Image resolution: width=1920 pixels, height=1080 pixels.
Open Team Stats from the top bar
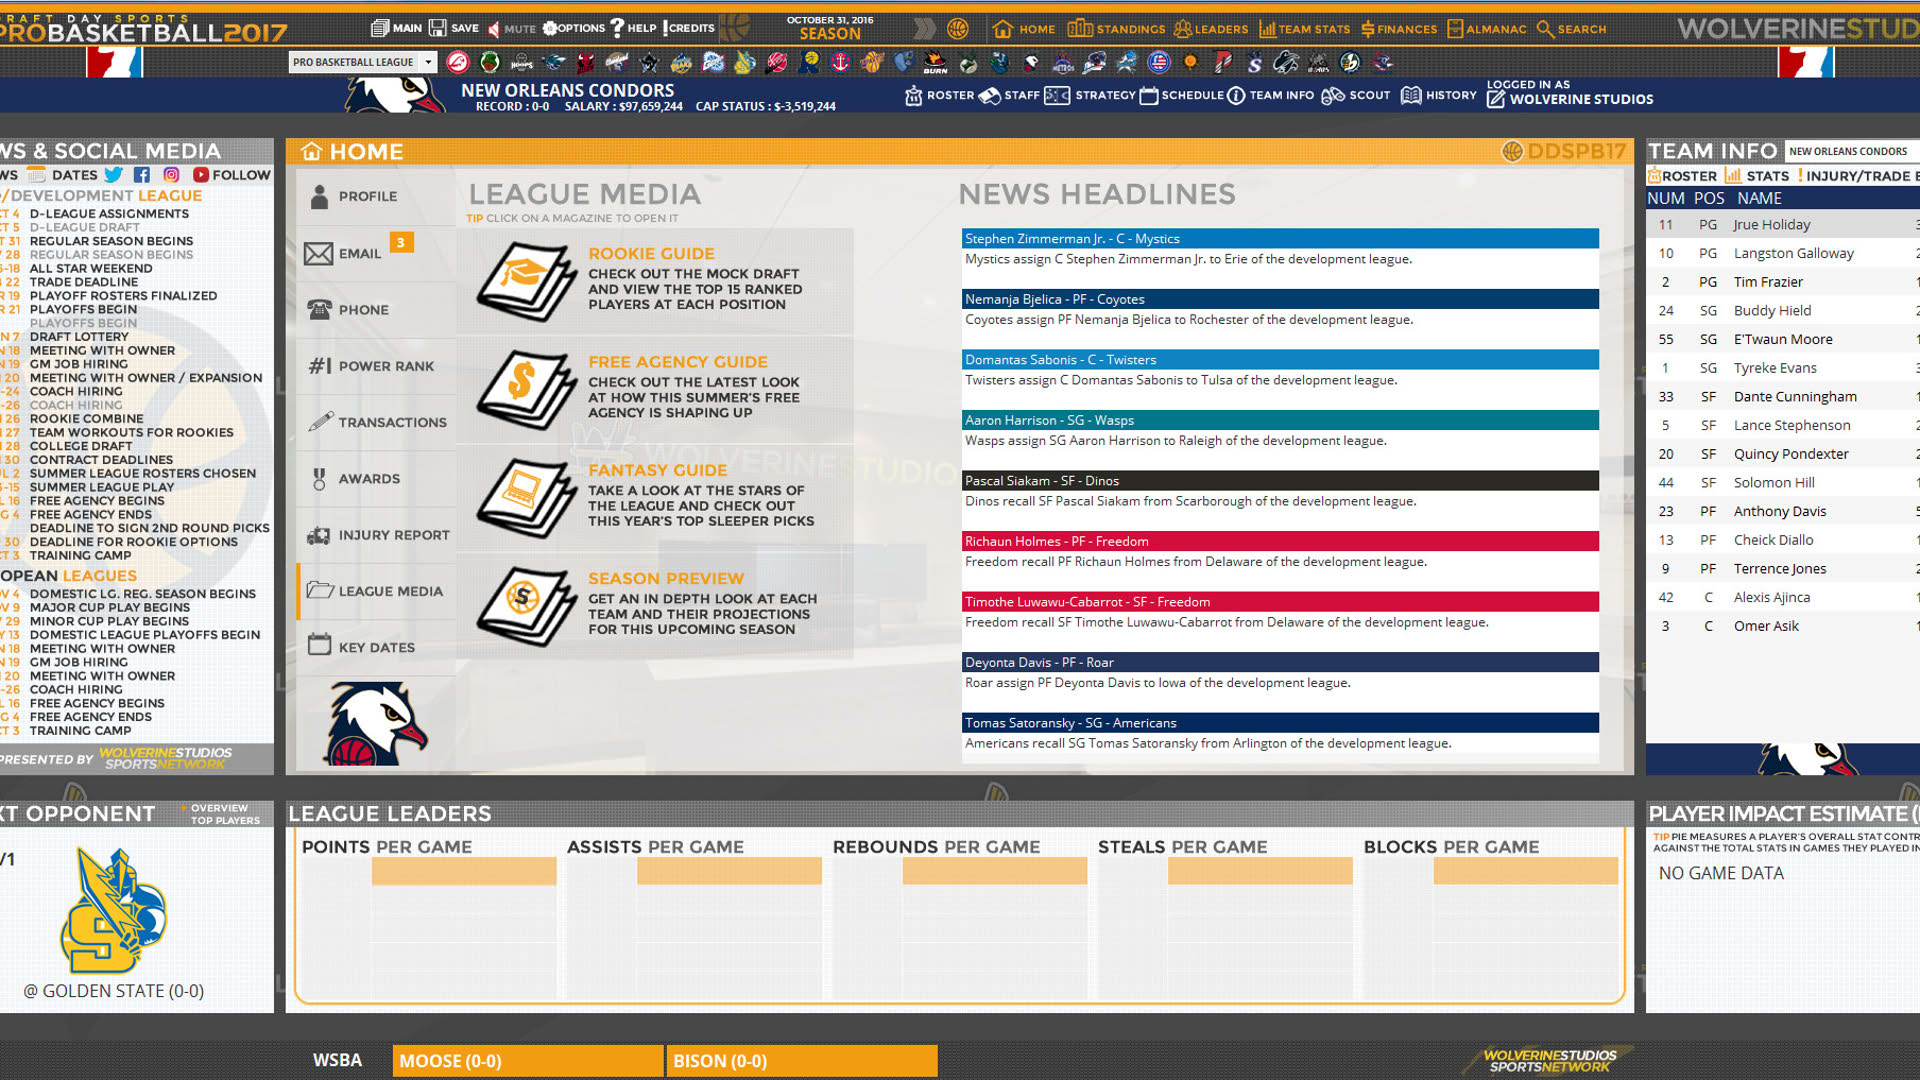pyautogui.click(x=1304, y=29)
